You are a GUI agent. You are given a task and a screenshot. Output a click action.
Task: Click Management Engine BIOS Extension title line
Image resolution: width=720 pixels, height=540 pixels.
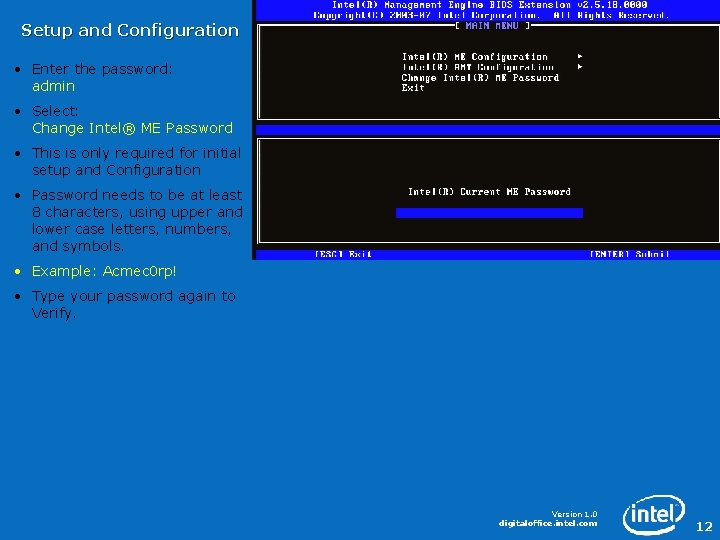click(x=489, y=5)
